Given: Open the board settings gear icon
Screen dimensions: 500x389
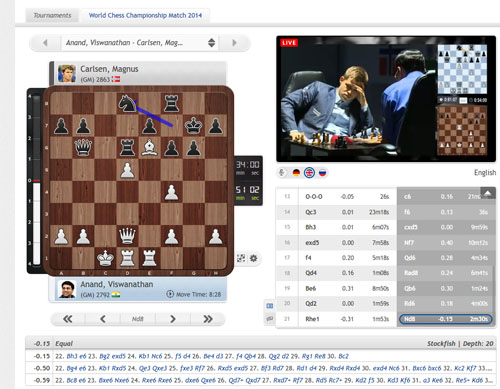Looking at the screenshot, I should [254, 258].
